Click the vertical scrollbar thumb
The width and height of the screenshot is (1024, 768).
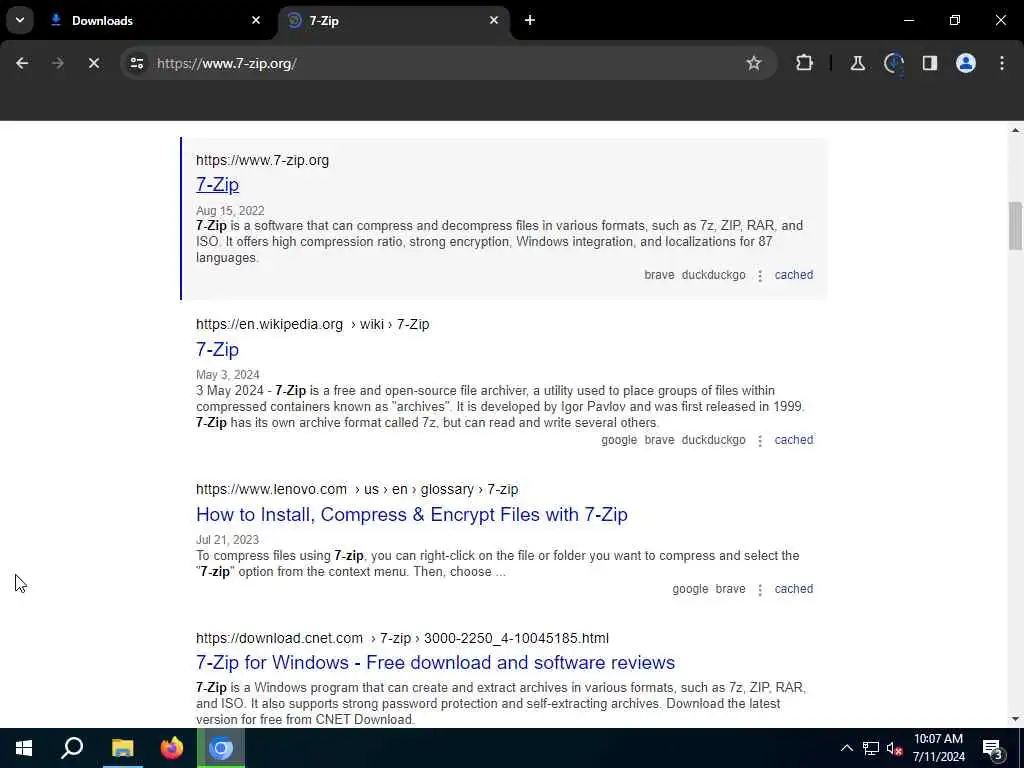tap(1015, 226)
